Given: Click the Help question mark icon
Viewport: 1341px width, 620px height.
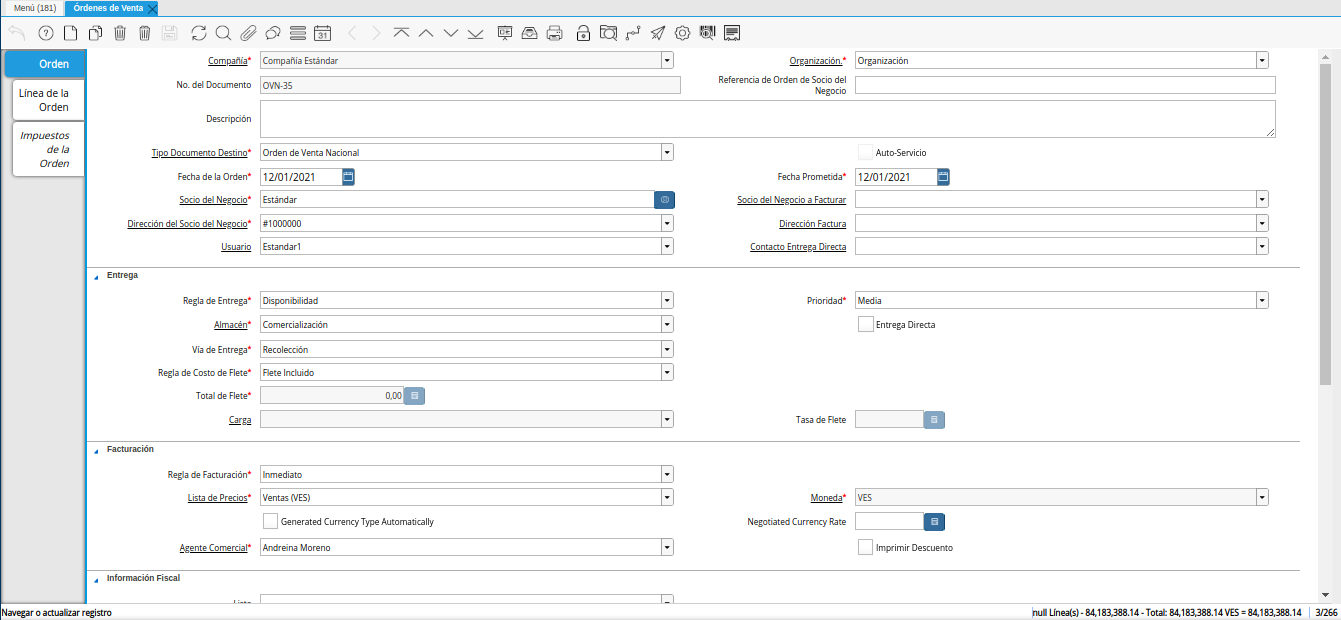Looking at the screenshot, I should pos(45,33).
